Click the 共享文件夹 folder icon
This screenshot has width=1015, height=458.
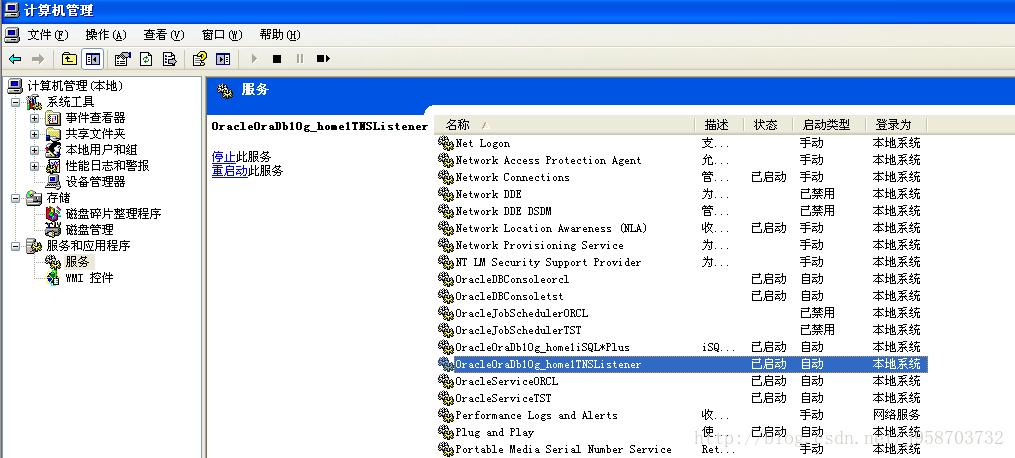click(x=53, y=134)
